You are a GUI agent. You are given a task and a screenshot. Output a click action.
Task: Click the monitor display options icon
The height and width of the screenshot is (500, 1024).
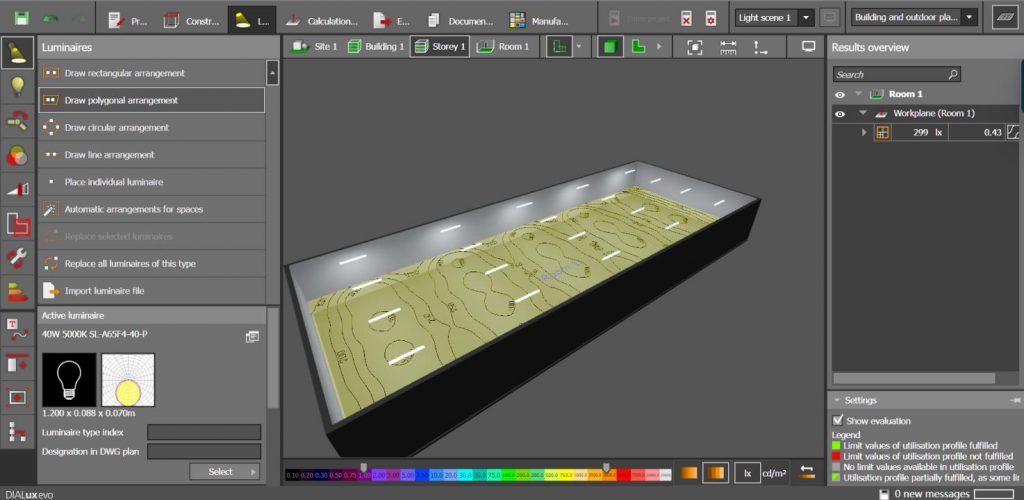coord(809,46)
